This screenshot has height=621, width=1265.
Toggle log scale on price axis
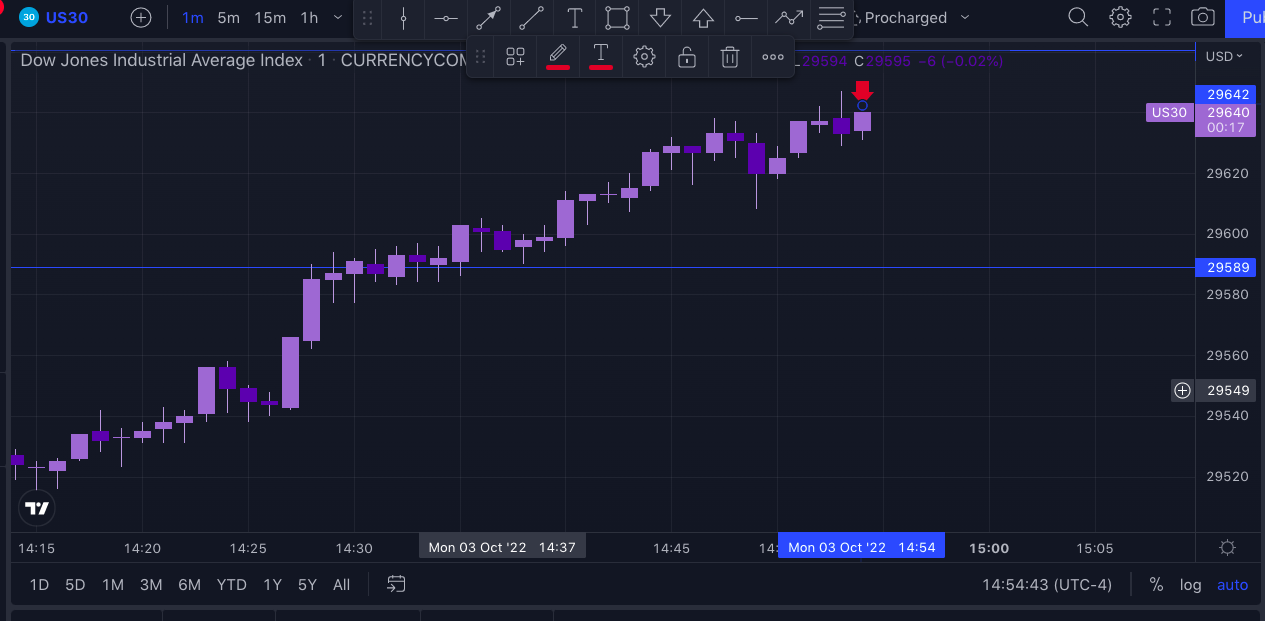1190,584
